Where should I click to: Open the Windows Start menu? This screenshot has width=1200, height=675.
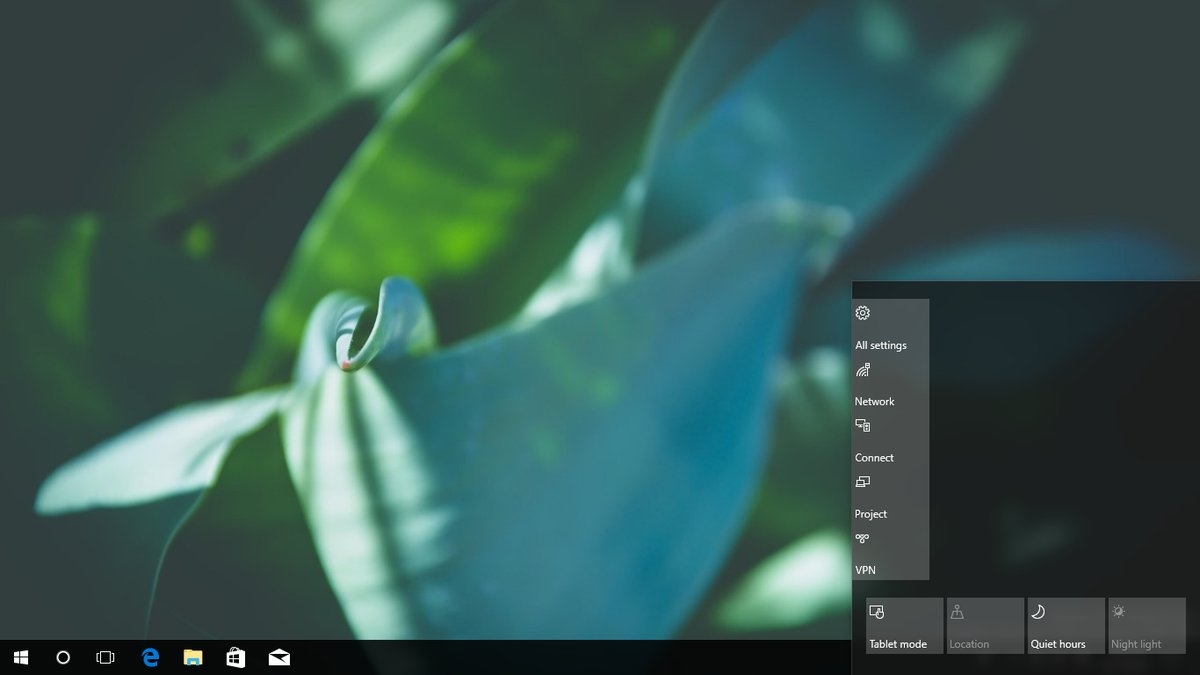point(20,657)
